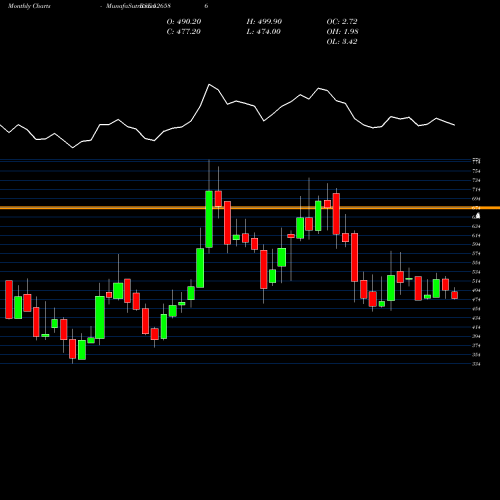Click the 514 price axis label
The height and width of the screenshot is (500, 500).
476,281
